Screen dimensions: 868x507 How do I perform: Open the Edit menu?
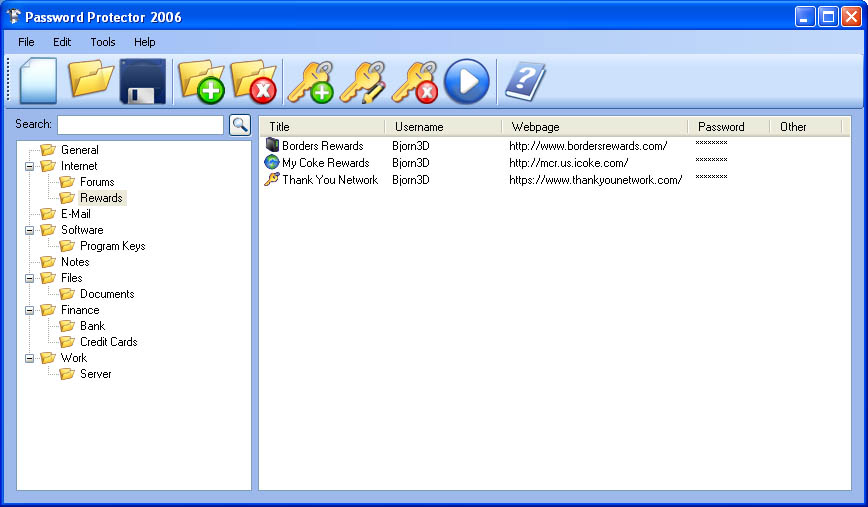click(x=62, y=42)
